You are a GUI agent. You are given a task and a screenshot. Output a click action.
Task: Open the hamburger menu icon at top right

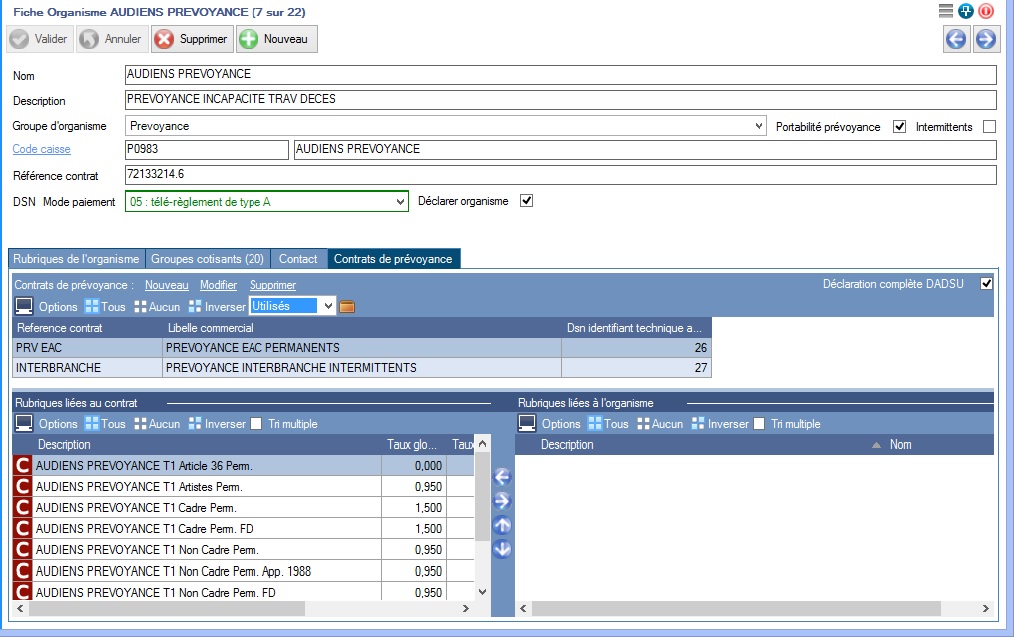[x=946, y=11]
